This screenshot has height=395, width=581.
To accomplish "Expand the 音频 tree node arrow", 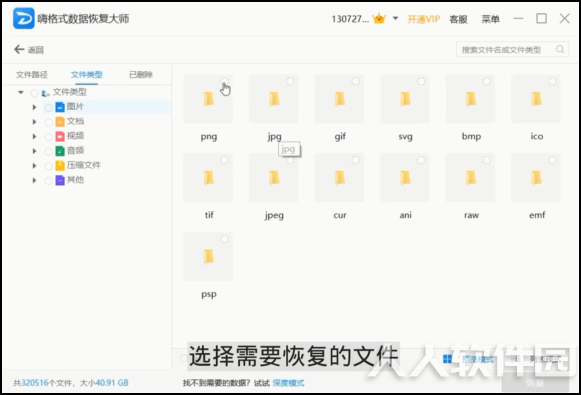I will click(x=34, y=151).
